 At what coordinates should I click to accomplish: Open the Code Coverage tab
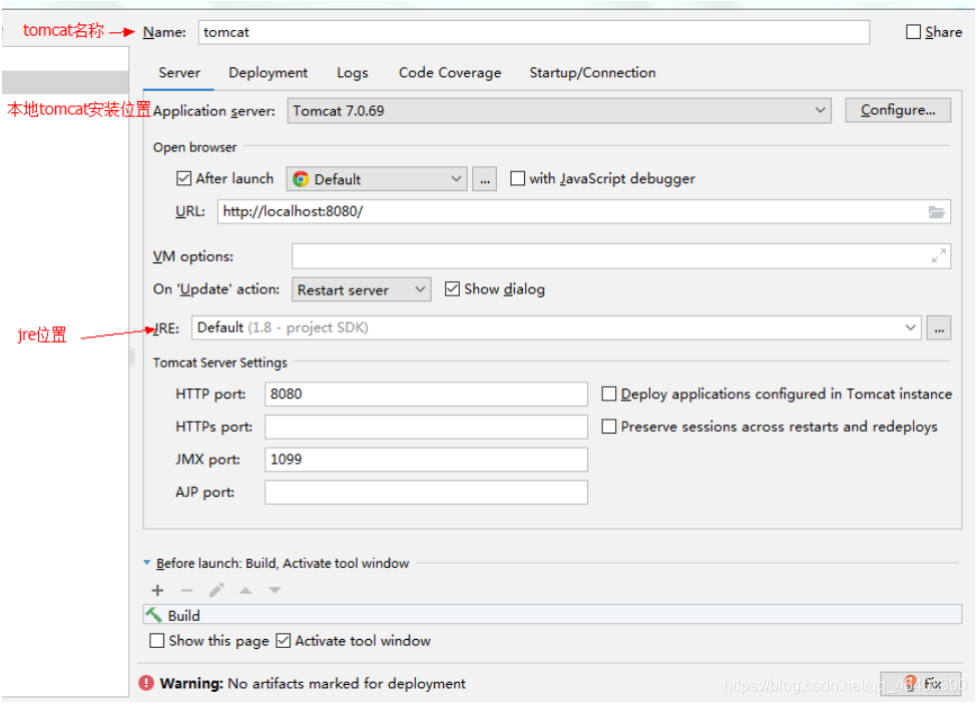click(x=450, y=73)
